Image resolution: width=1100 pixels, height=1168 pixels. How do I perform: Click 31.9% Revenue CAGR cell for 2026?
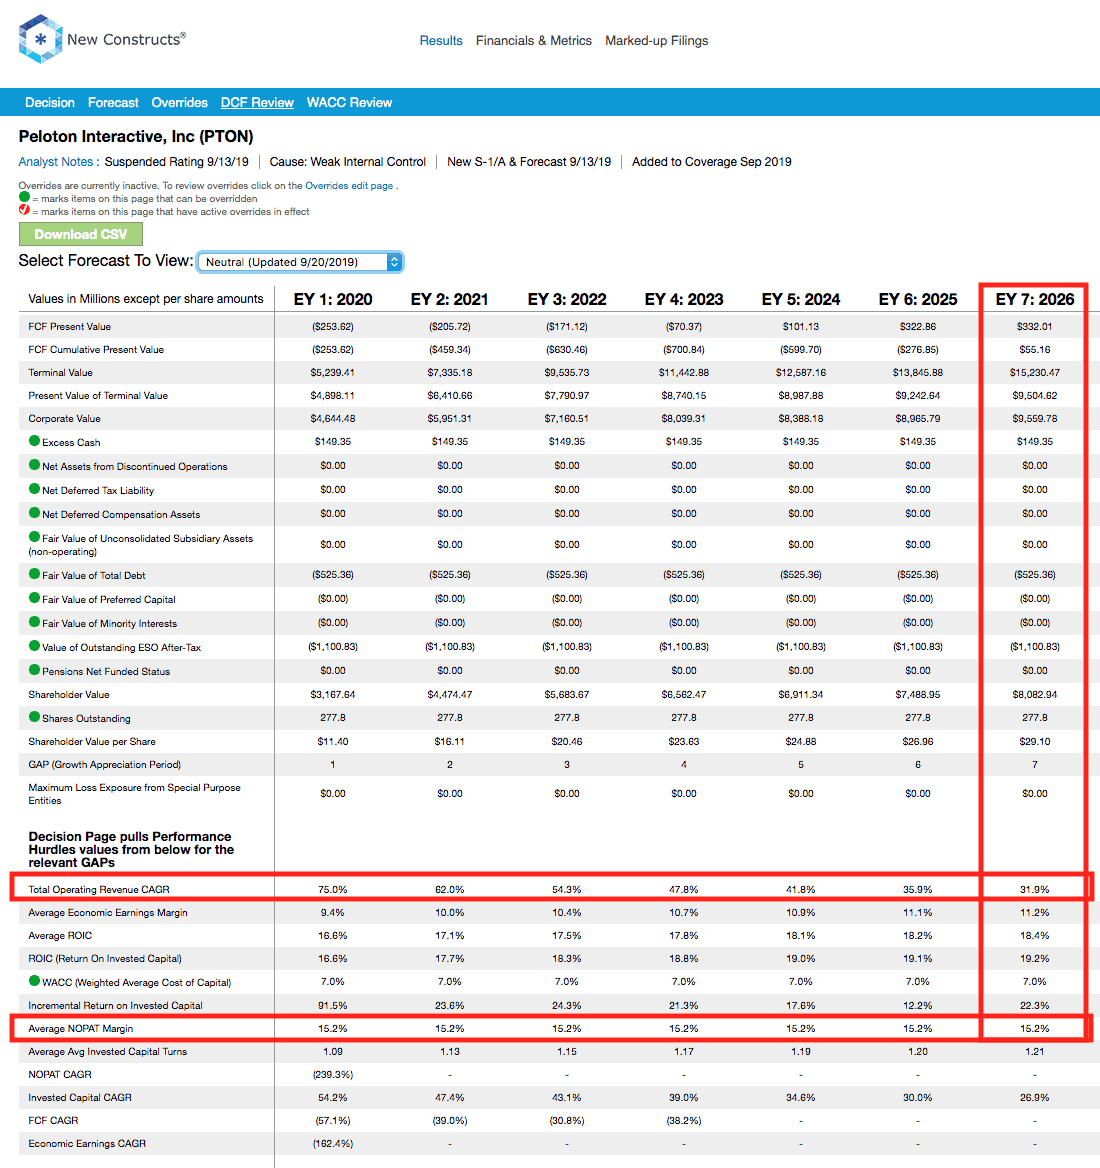click(1034, 889)
